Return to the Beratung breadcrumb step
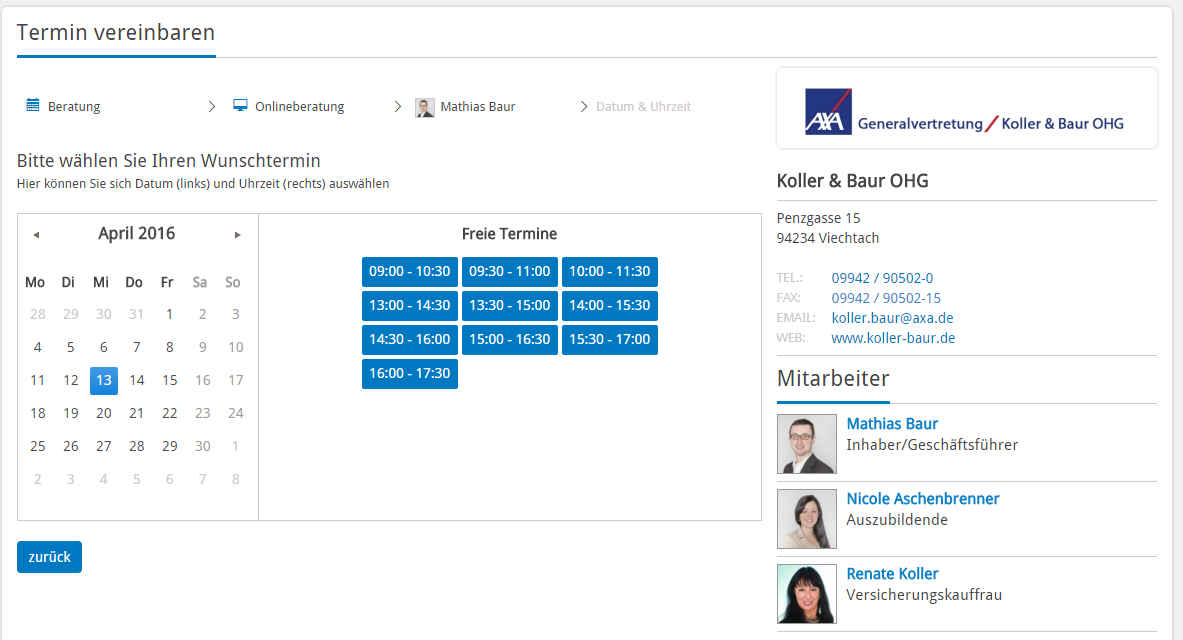Viewport: 1183px width, 640px height. [73, 106]
